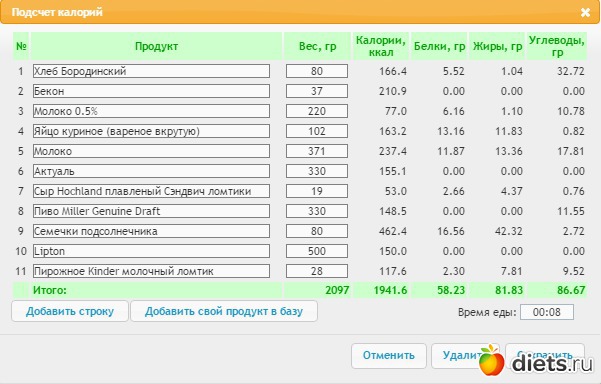Edit the Хлеб Бородинский product field
This screenshot has width=601, height=384.
151,71
